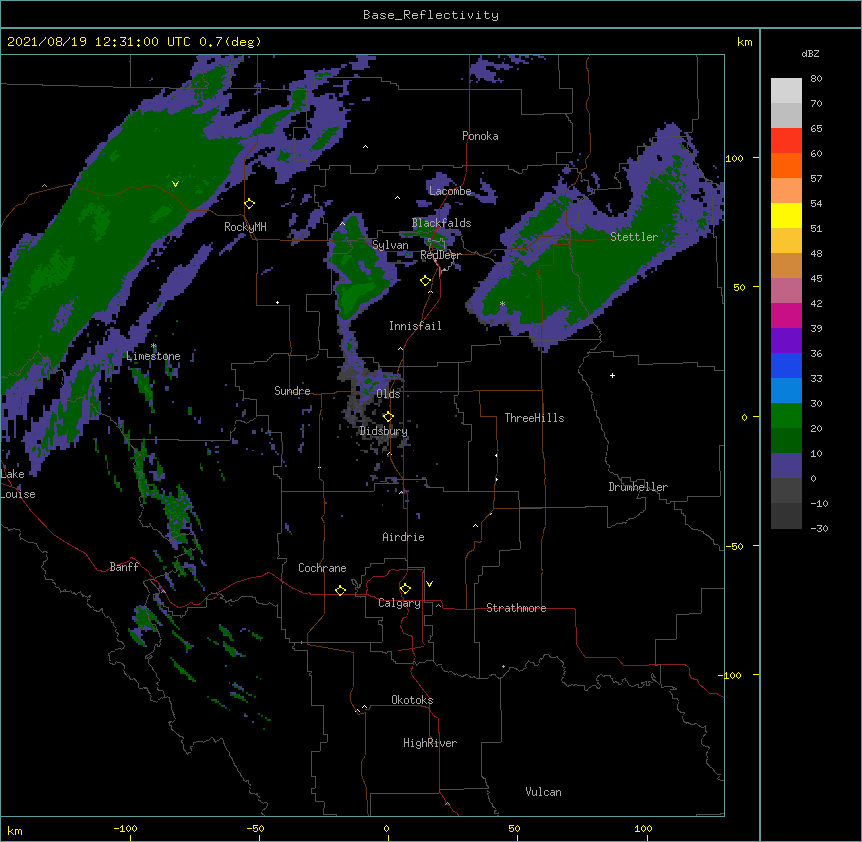
Task: Click the dBZ legend heading
Action: (x=810, y=53)
